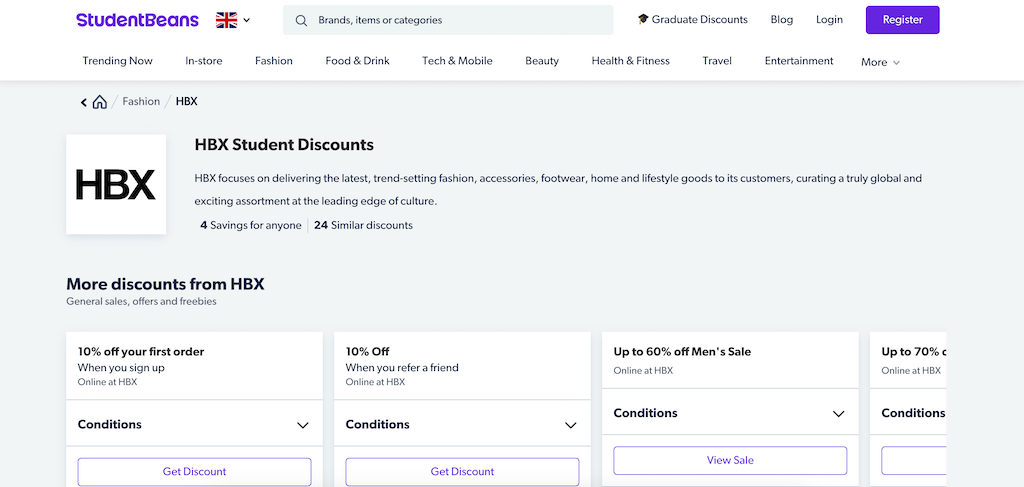Open the UK flag country selector

click(233, 20)
